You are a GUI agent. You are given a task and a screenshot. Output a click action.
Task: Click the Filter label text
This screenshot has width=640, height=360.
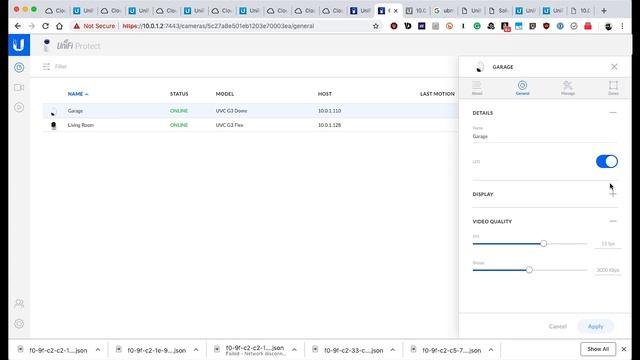60,67
